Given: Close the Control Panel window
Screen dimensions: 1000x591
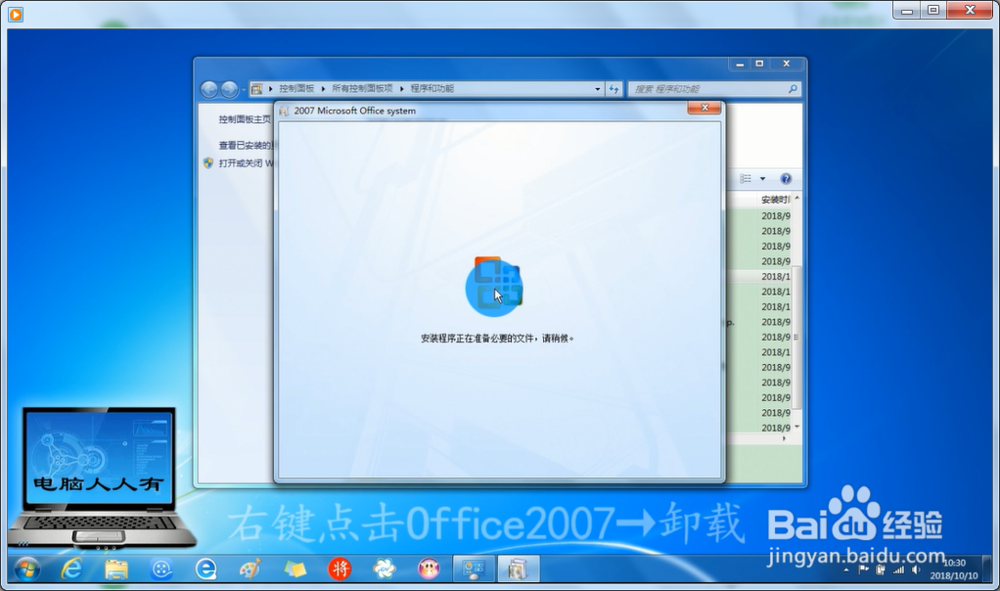Looking at the screenshot, I should [786, 64].
